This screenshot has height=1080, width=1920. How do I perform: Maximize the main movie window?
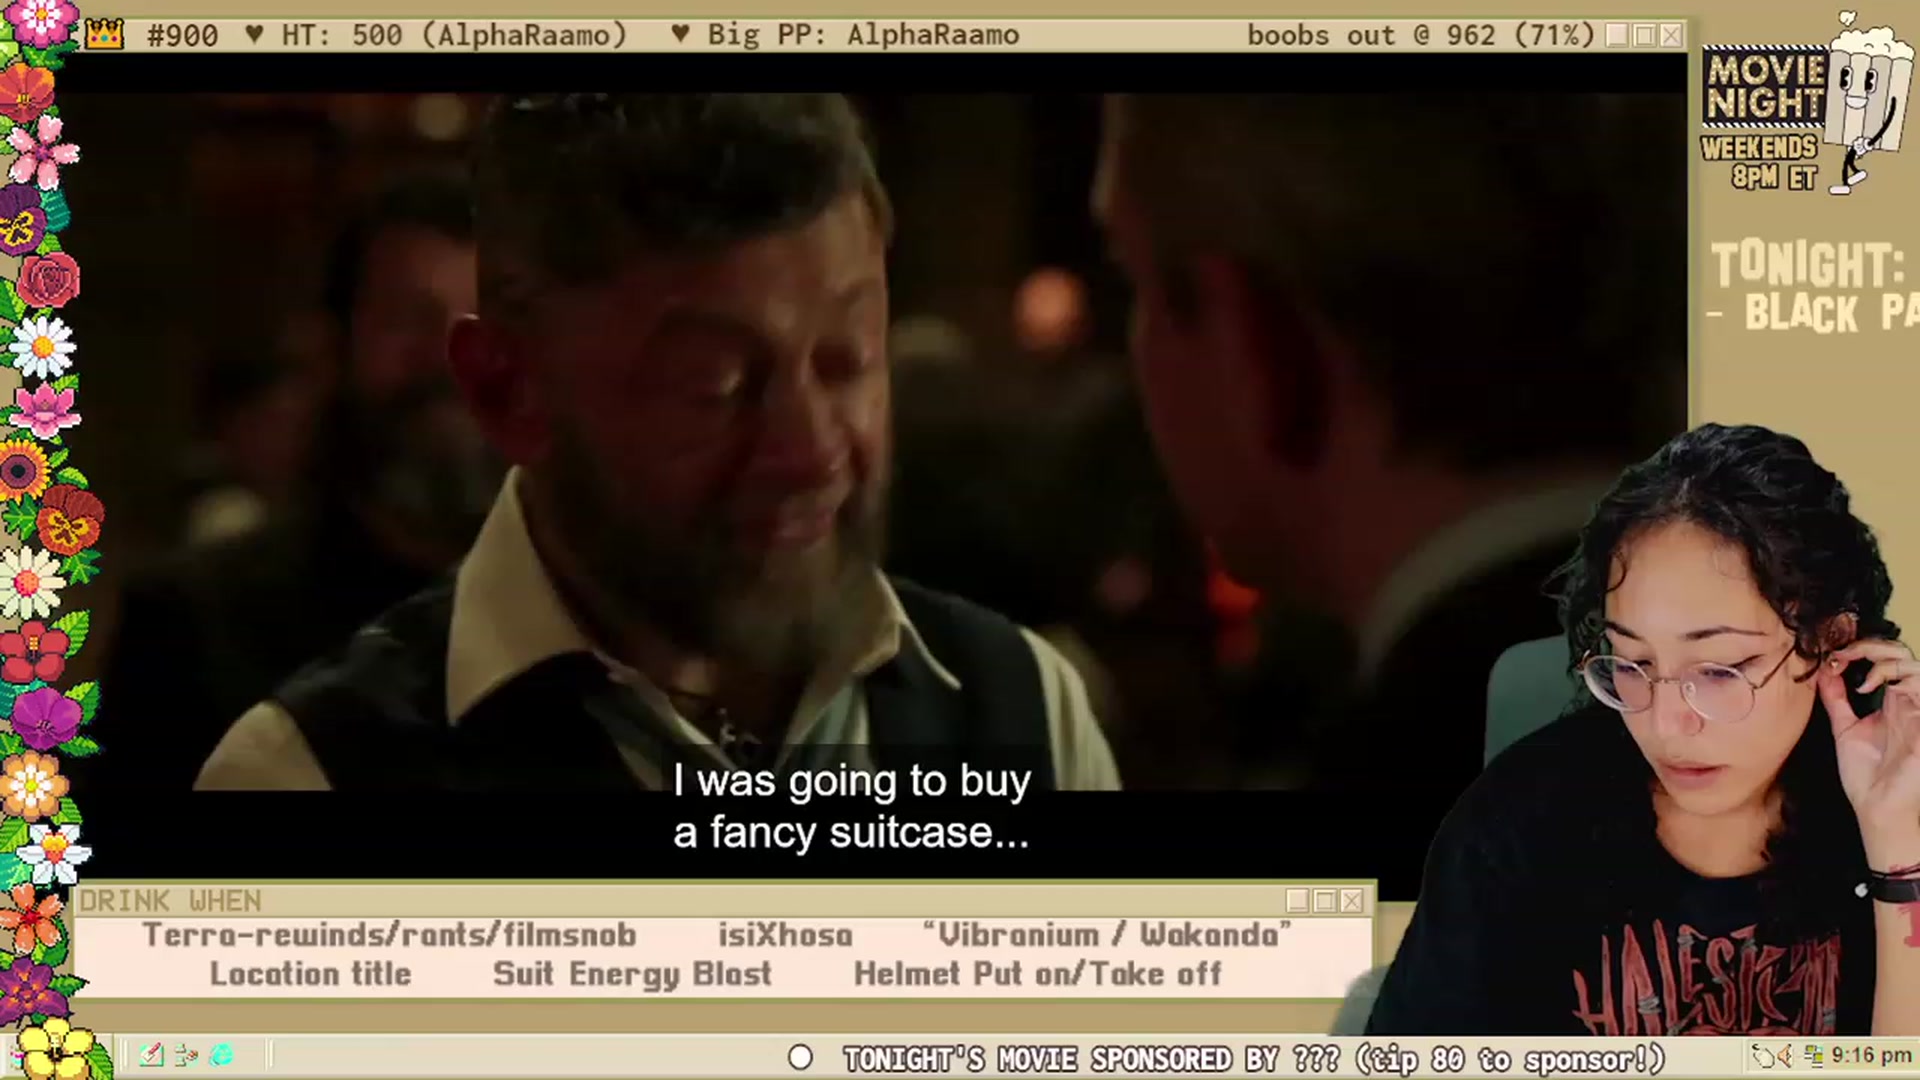pyautogui.click(x=1644, y=36)
